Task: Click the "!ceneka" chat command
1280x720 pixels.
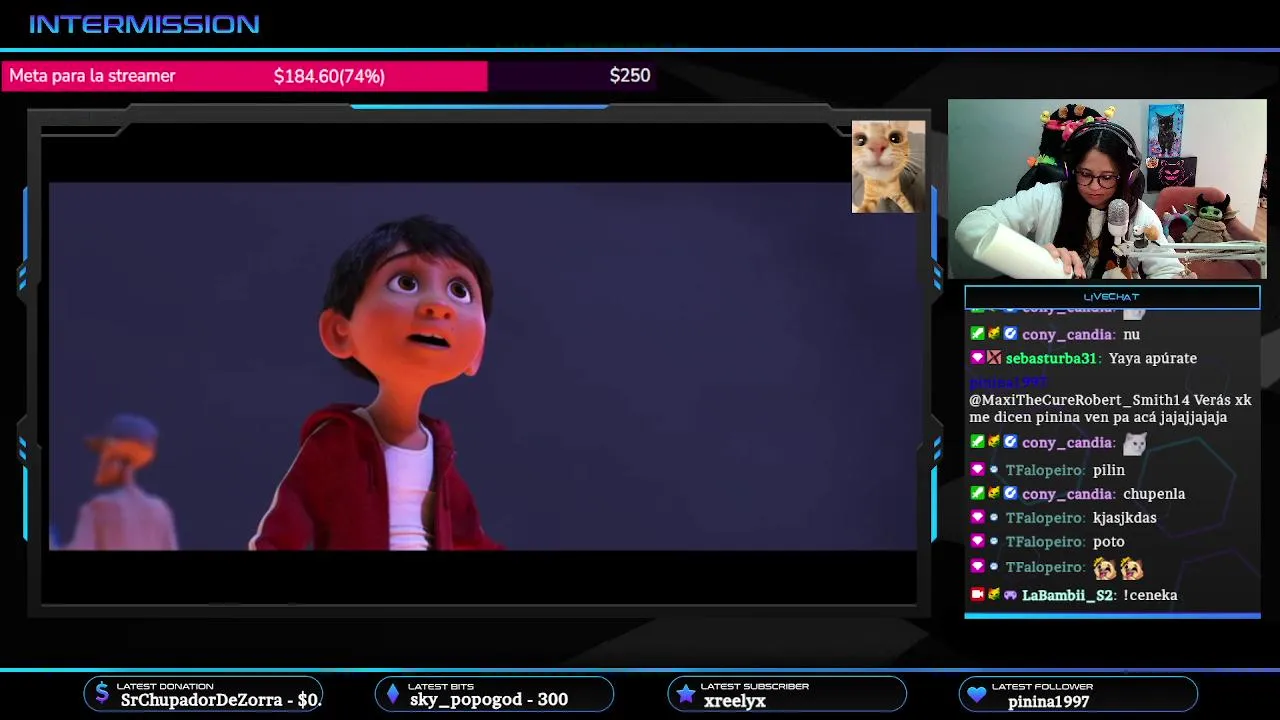Action: coord(1150,595)
